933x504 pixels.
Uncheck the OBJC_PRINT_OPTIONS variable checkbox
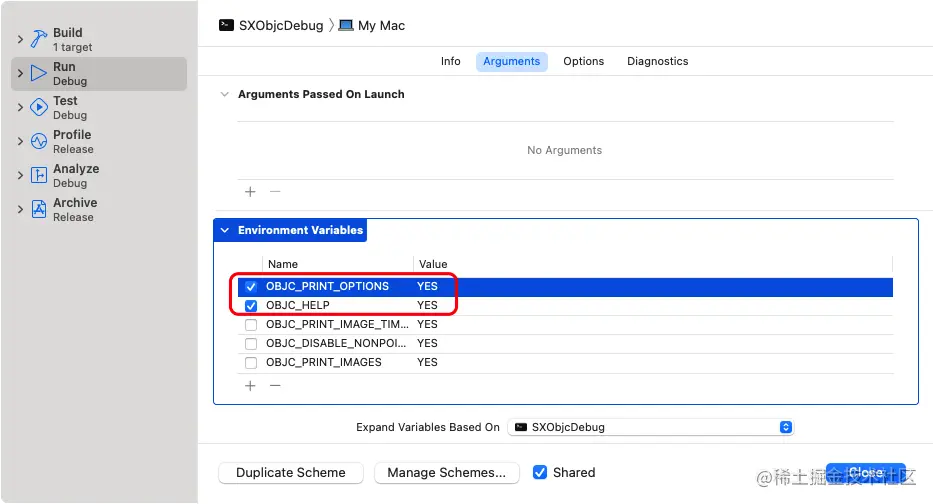[251, 287]
